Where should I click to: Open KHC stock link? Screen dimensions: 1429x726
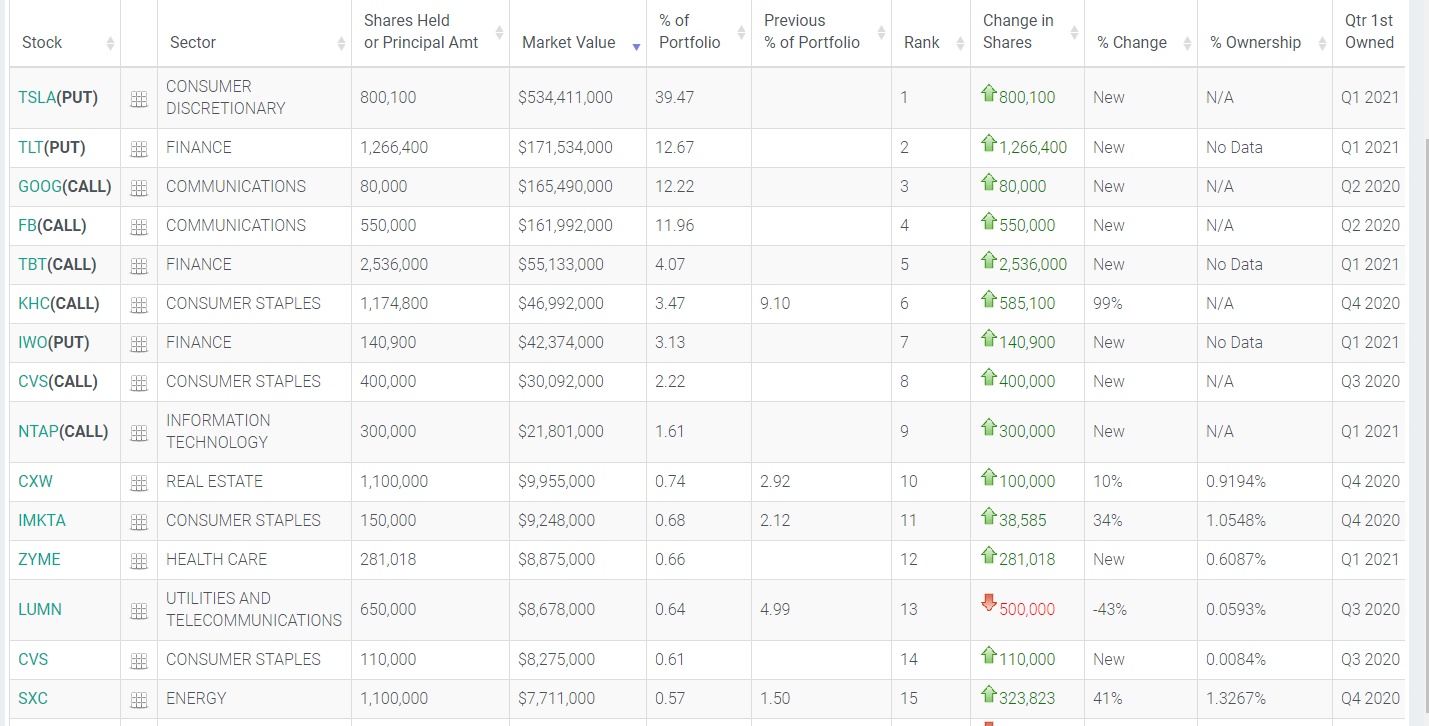pyautogui.click(x=34, y=304)
